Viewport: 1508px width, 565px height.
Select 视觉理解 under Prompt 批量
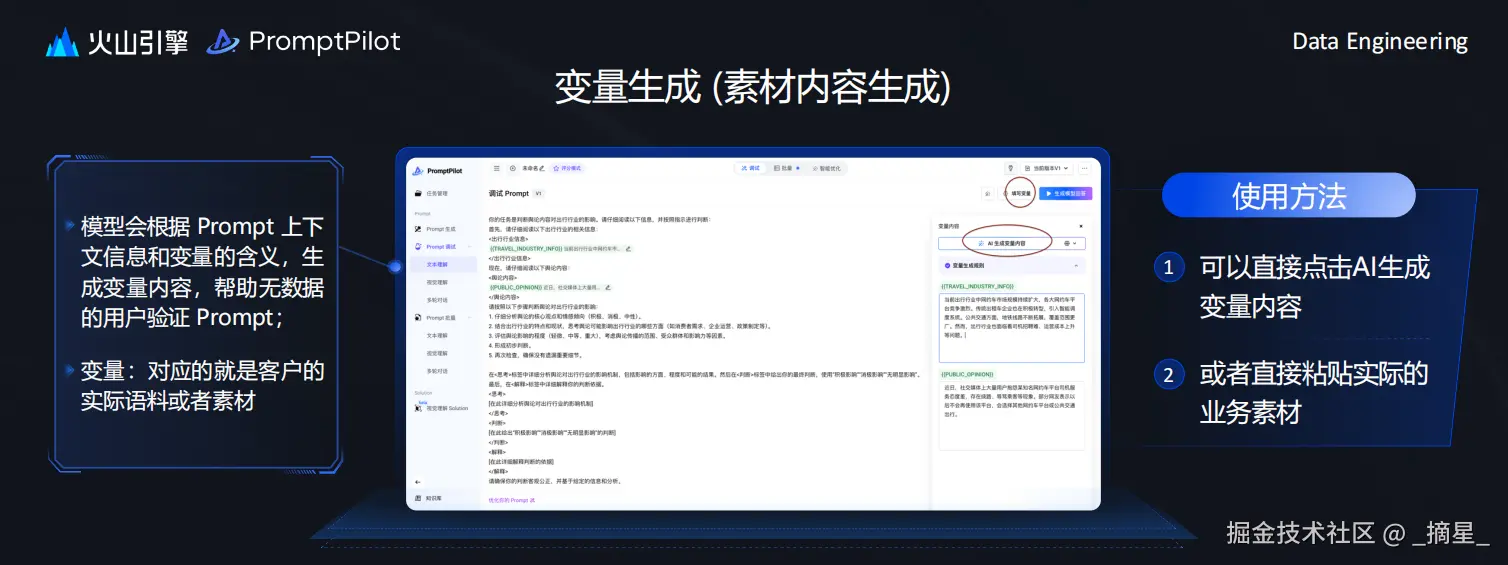437,353
